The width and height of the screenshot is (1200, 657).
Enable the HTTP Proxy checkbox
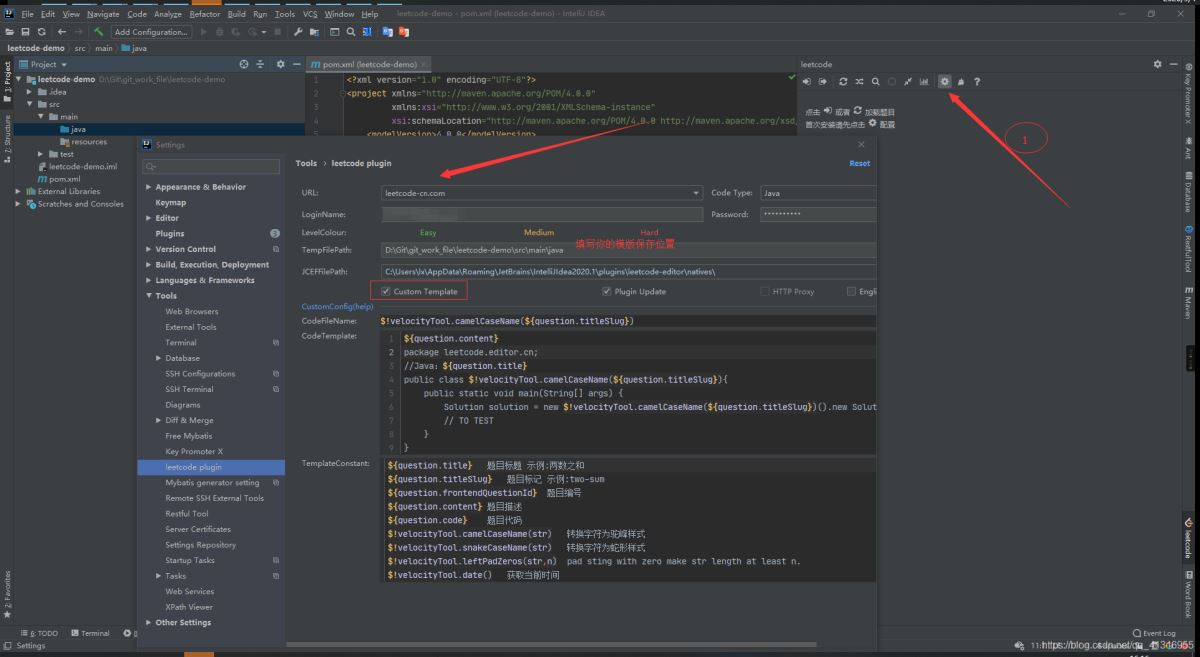[765, 291]
